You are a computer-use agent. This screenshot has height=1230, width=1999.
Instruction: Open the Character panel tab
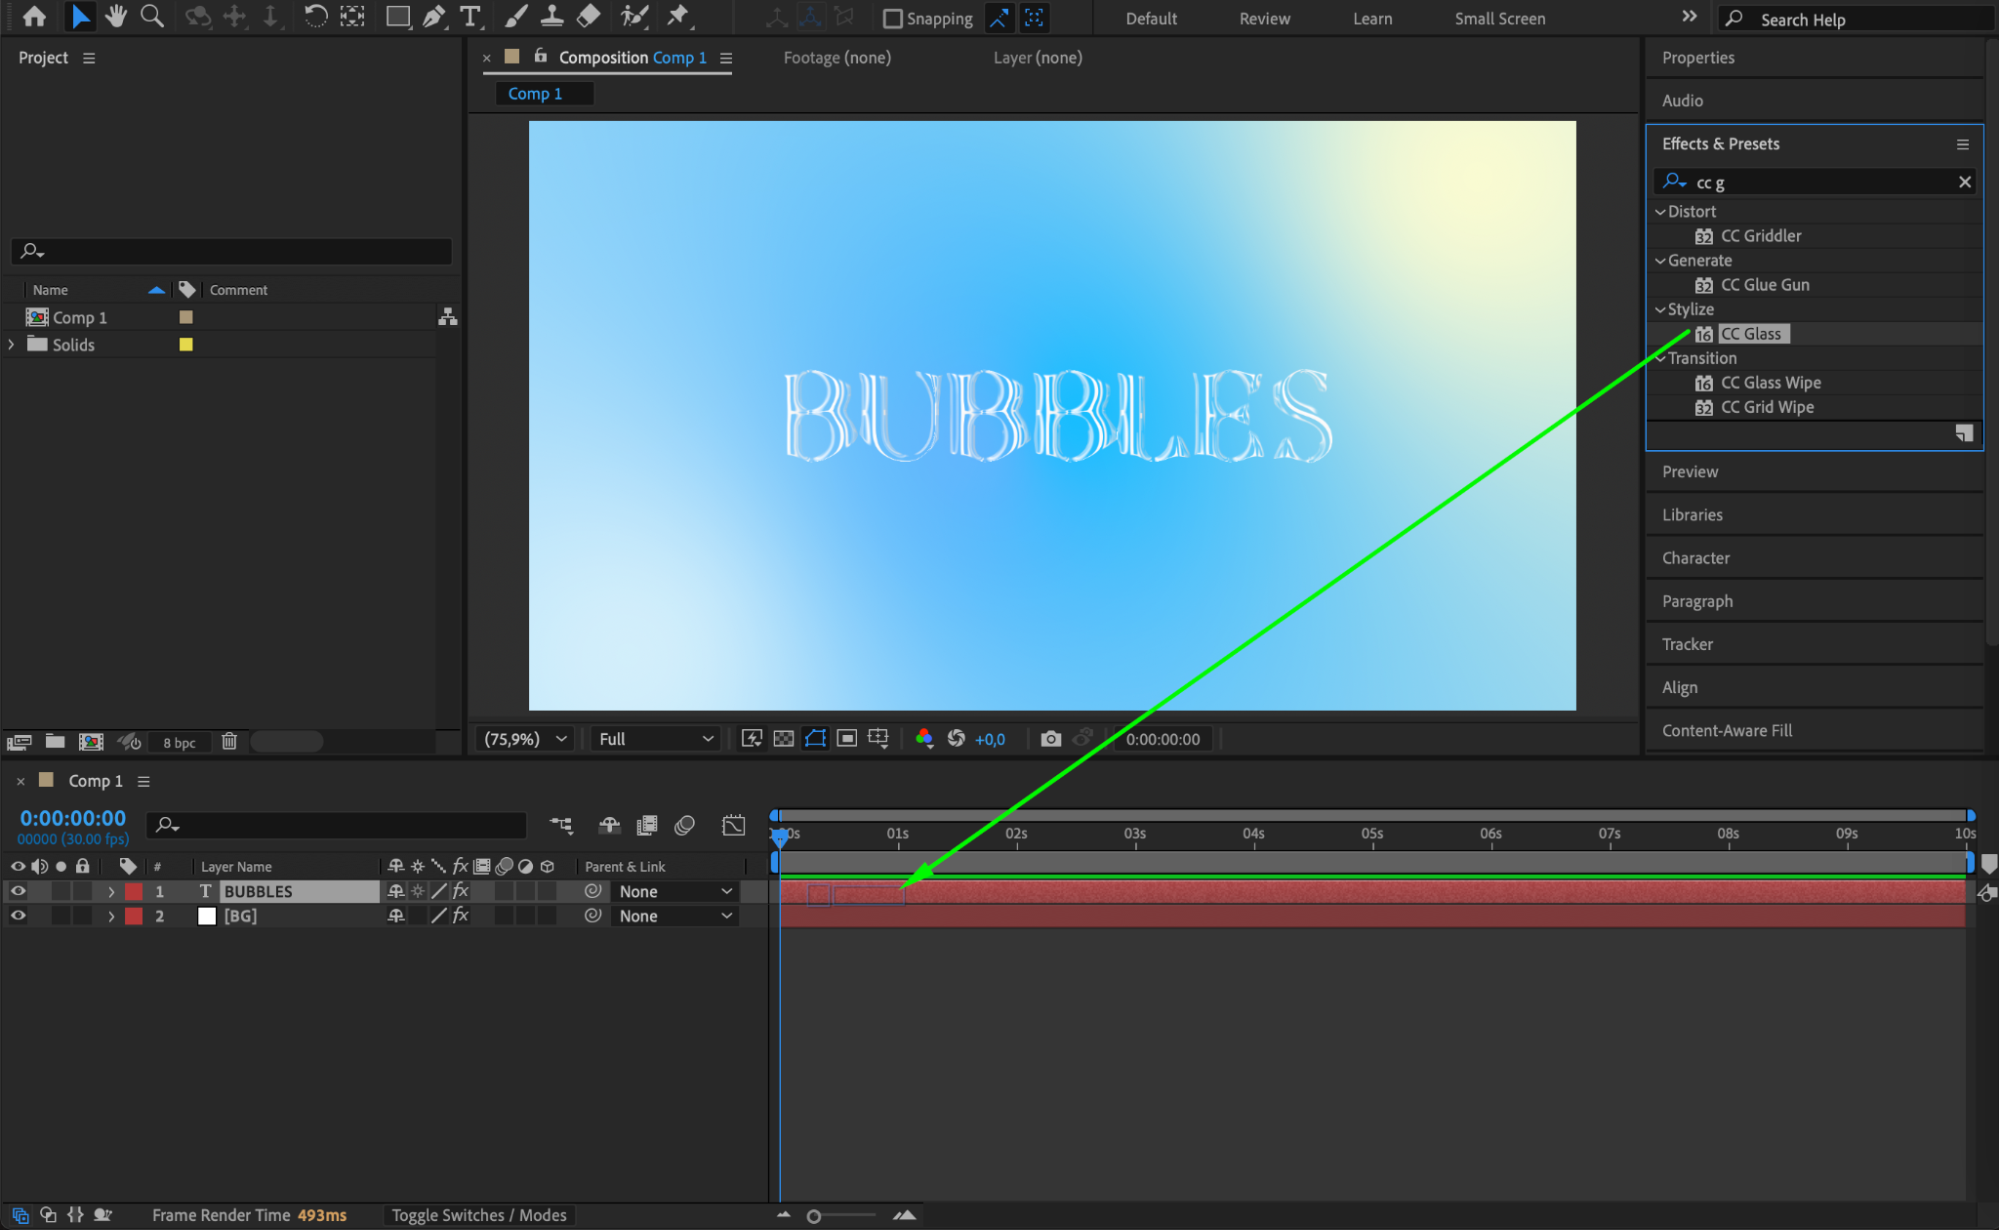[1695, 558]
